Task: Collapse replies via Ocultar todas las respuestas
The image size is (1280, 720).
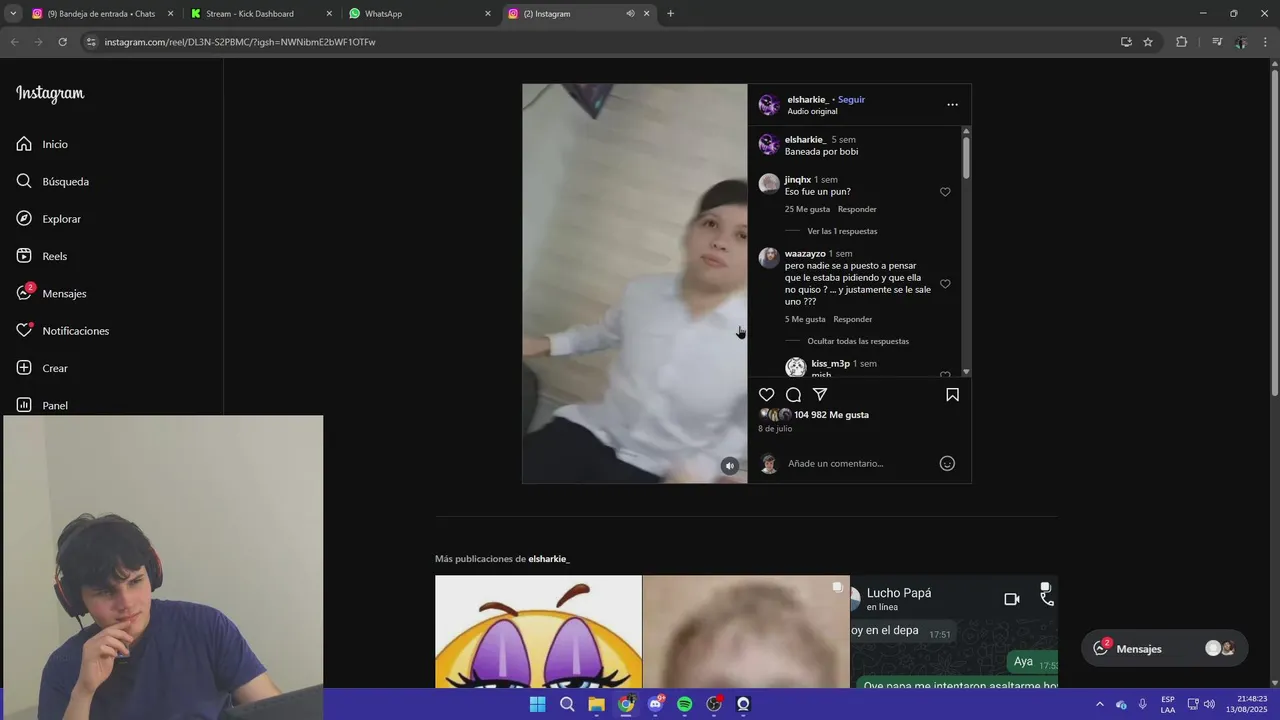Action: point(858,341)
